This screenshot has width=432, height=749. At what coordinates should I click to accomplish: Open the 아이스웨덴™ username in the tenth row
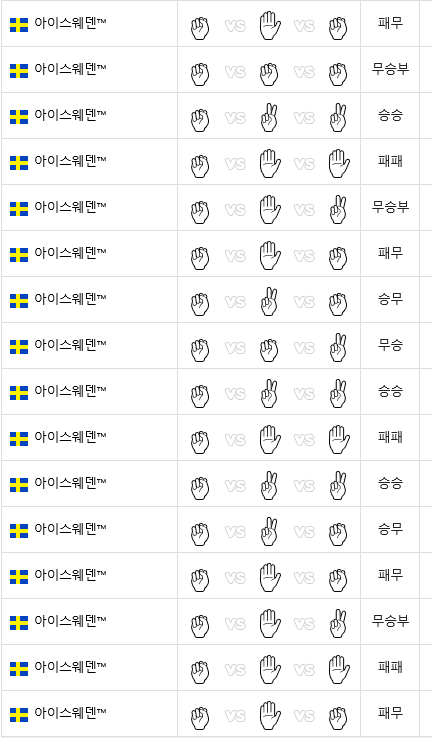[x=70, y=437]
